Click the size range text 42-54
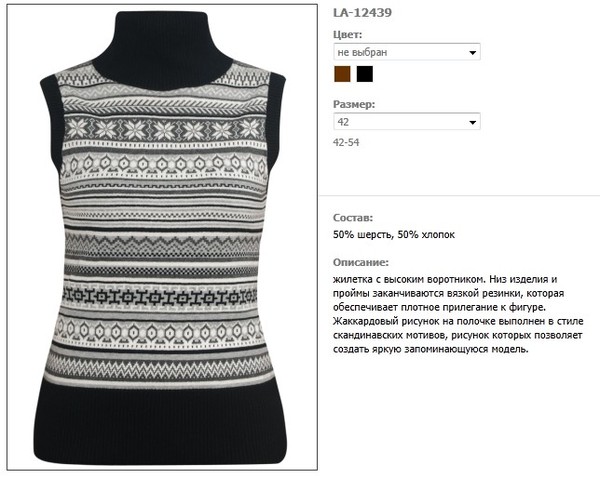The image size is (600, 478). click(346, 142)
